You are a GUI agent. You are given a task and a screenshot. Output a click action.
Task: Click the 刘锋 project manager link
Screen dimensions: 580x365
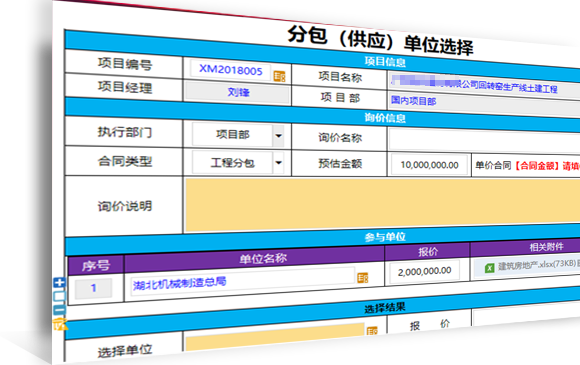click(238, 92)
